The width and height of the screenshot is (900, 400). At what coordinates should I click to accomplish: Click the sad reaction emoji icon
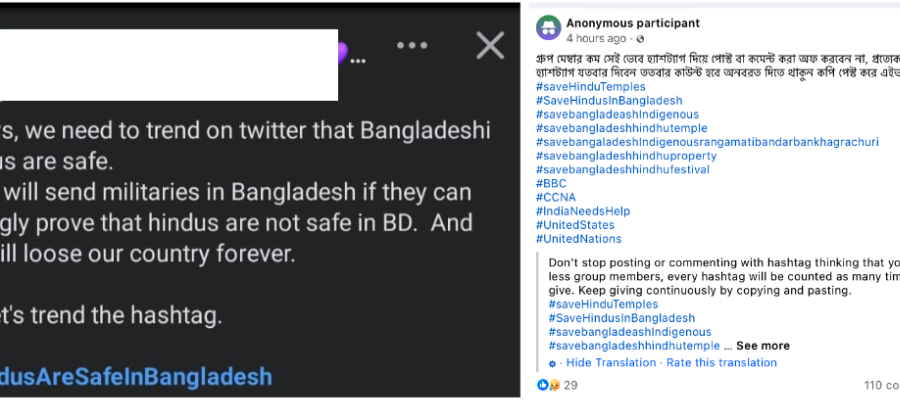[554, 385]
